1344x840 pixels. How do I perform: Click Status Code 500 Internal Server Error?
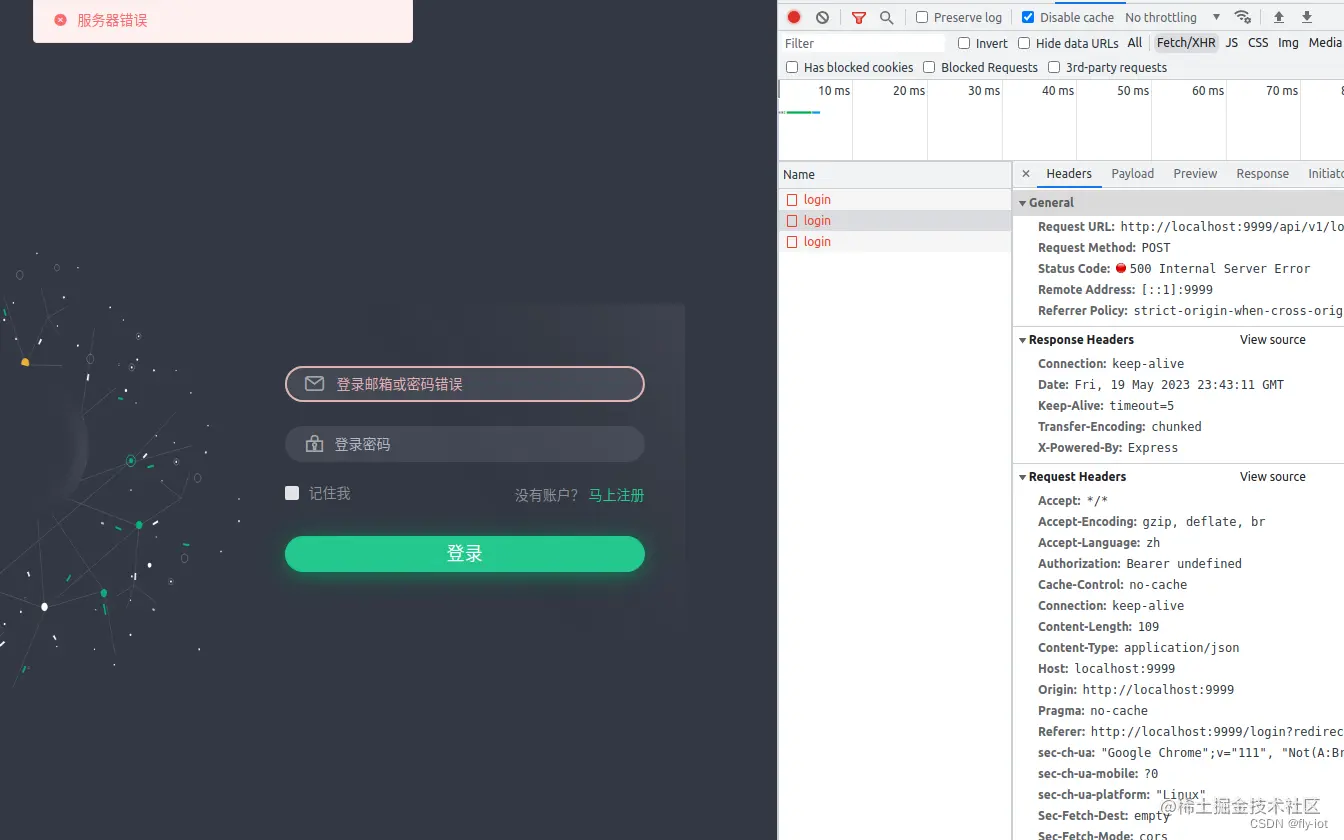(1174, 269)
